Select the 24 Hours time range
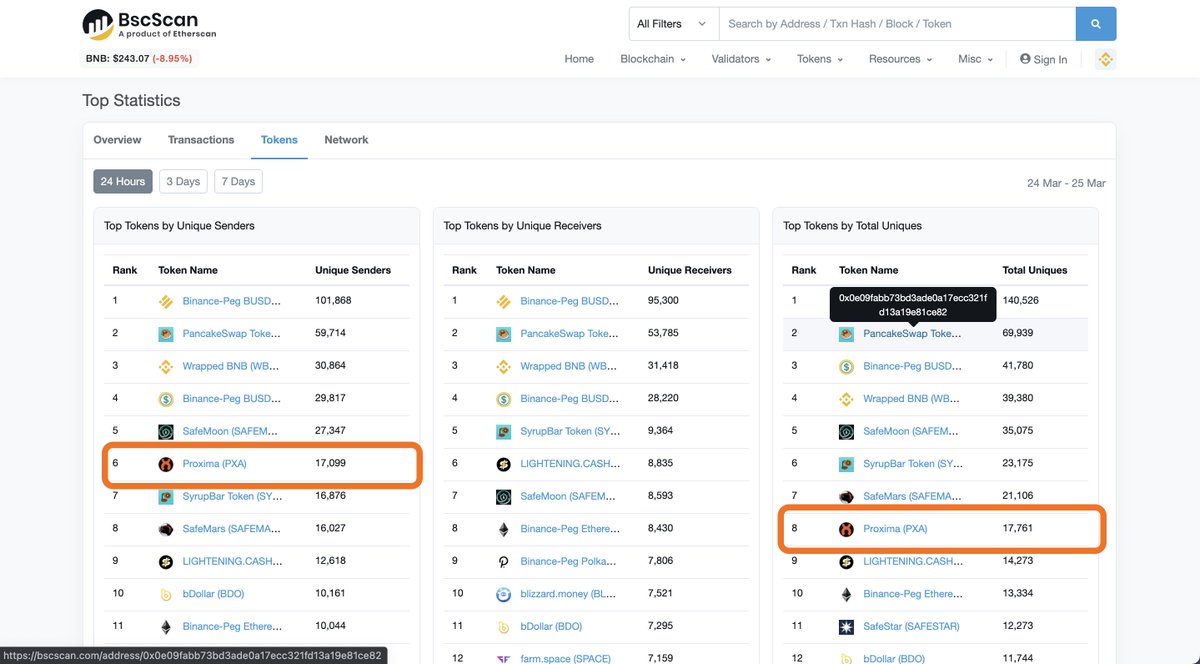Screen dimensions: 1200x664 (x=123, y=181)
